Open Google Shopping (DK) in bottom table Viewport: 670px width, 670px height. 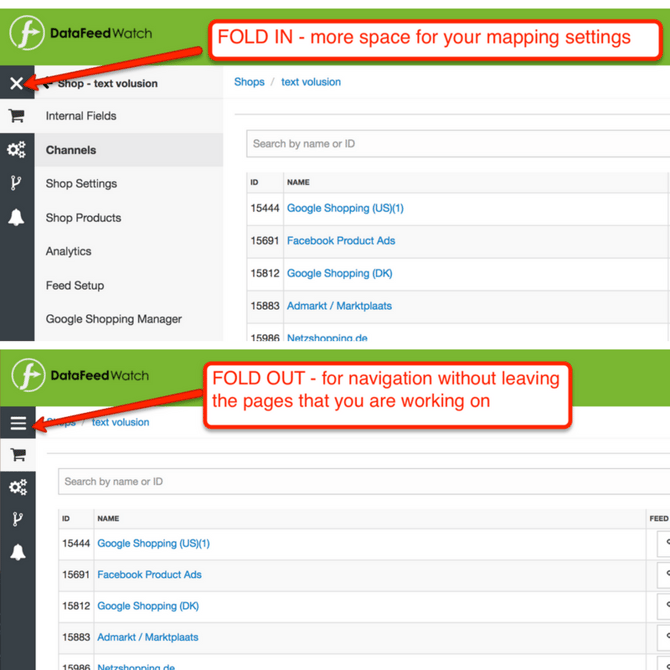tap(148, 606)
